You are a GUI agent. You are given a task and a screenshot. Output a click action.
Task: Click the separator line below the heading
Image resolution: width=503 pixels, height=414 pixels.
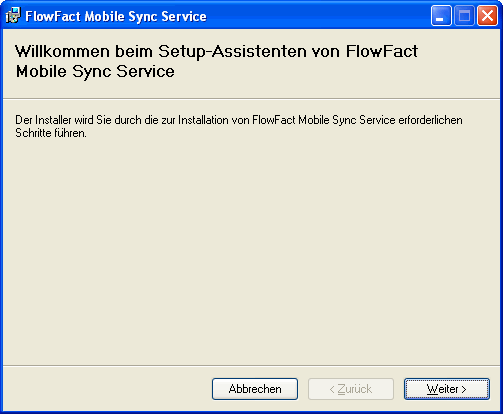click(x=251, y=99)
